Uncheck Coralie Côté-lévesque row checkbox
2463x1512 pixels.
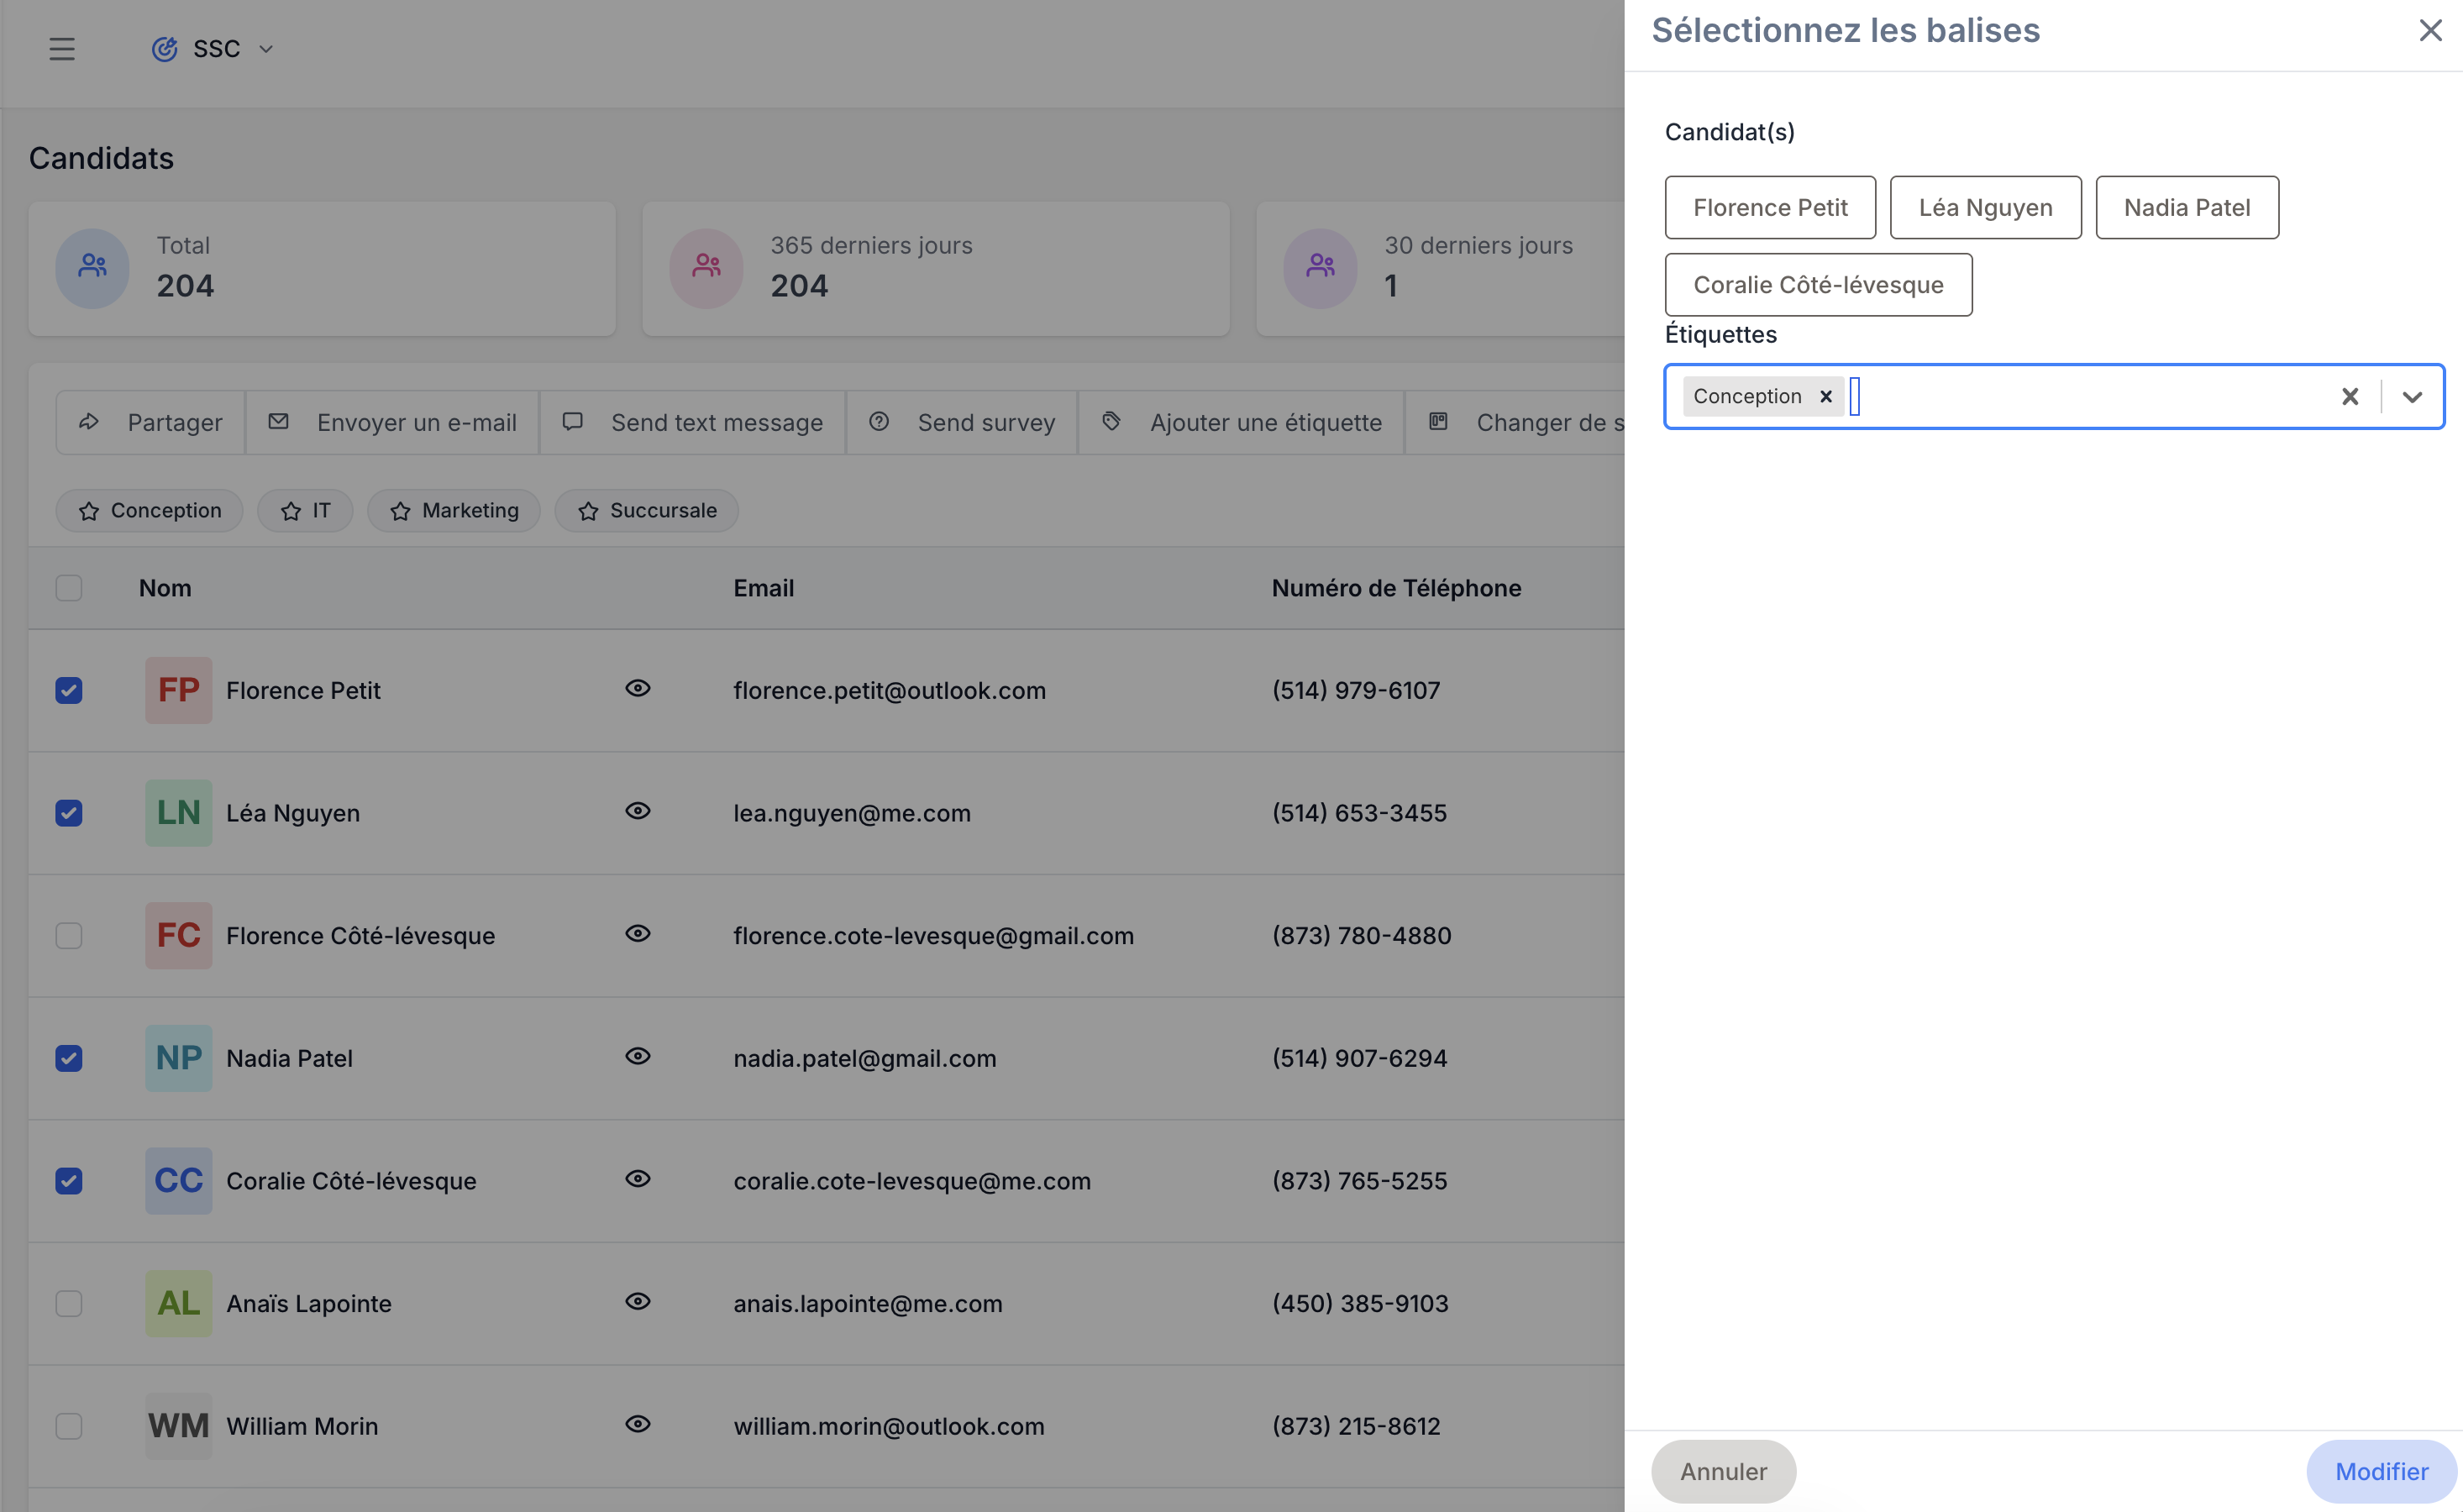(x=69, y=1181)
